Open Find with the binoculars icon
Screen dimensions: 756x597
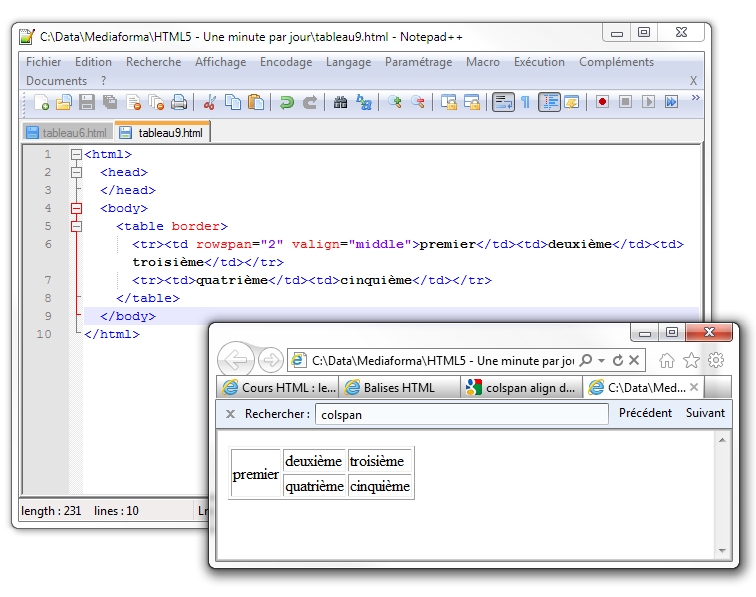pos(340,102)
